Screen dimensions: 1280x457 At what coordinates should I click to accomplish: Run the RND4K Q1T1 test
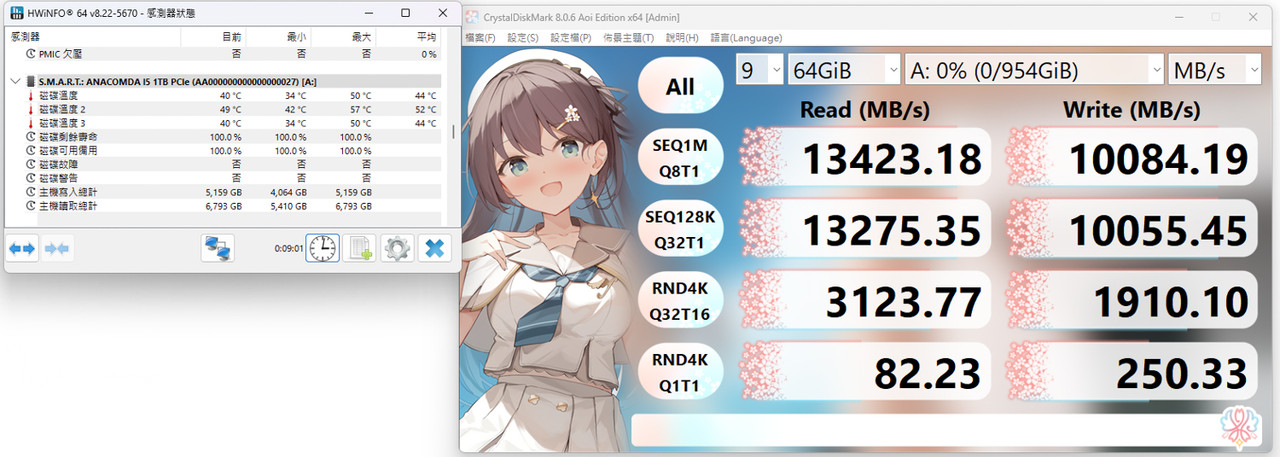pyautogui.click(x=680, y=374)
